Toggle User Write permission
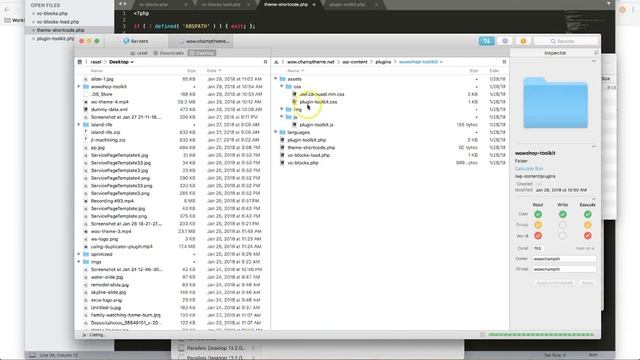The height and width of the screenshot is (360, 640). coord(562,214)
